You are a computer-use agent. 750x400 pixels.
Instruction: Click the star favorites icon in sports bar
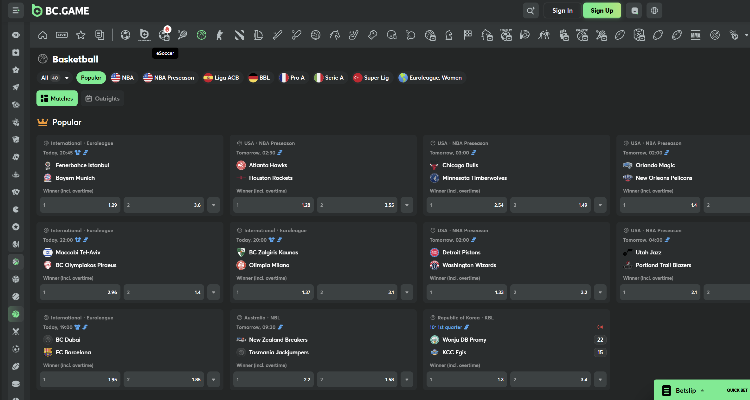81,35
